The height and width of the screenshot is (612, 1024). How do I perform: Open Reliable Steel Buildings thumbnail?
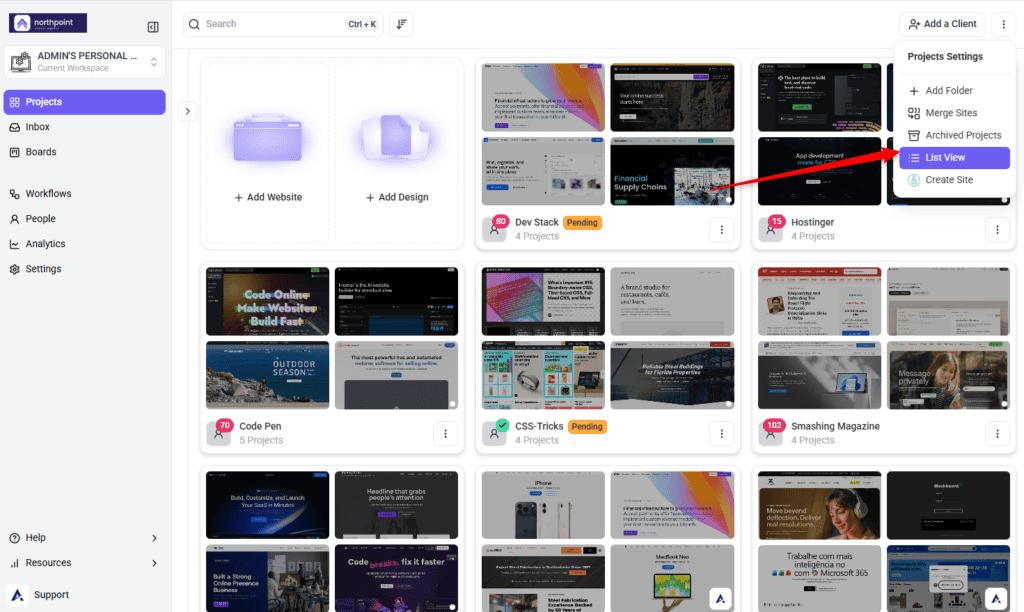672,375
